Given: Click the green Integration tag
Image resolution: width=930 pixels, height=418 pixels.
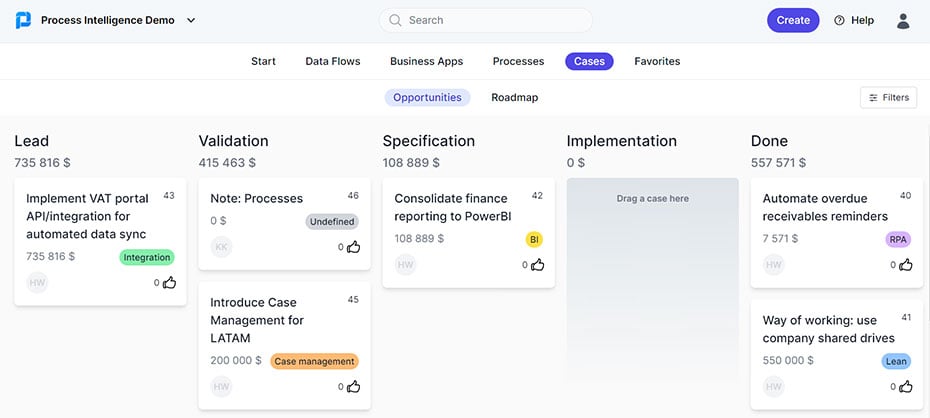Looking at the screenshot, I should (x=146, y=257).
